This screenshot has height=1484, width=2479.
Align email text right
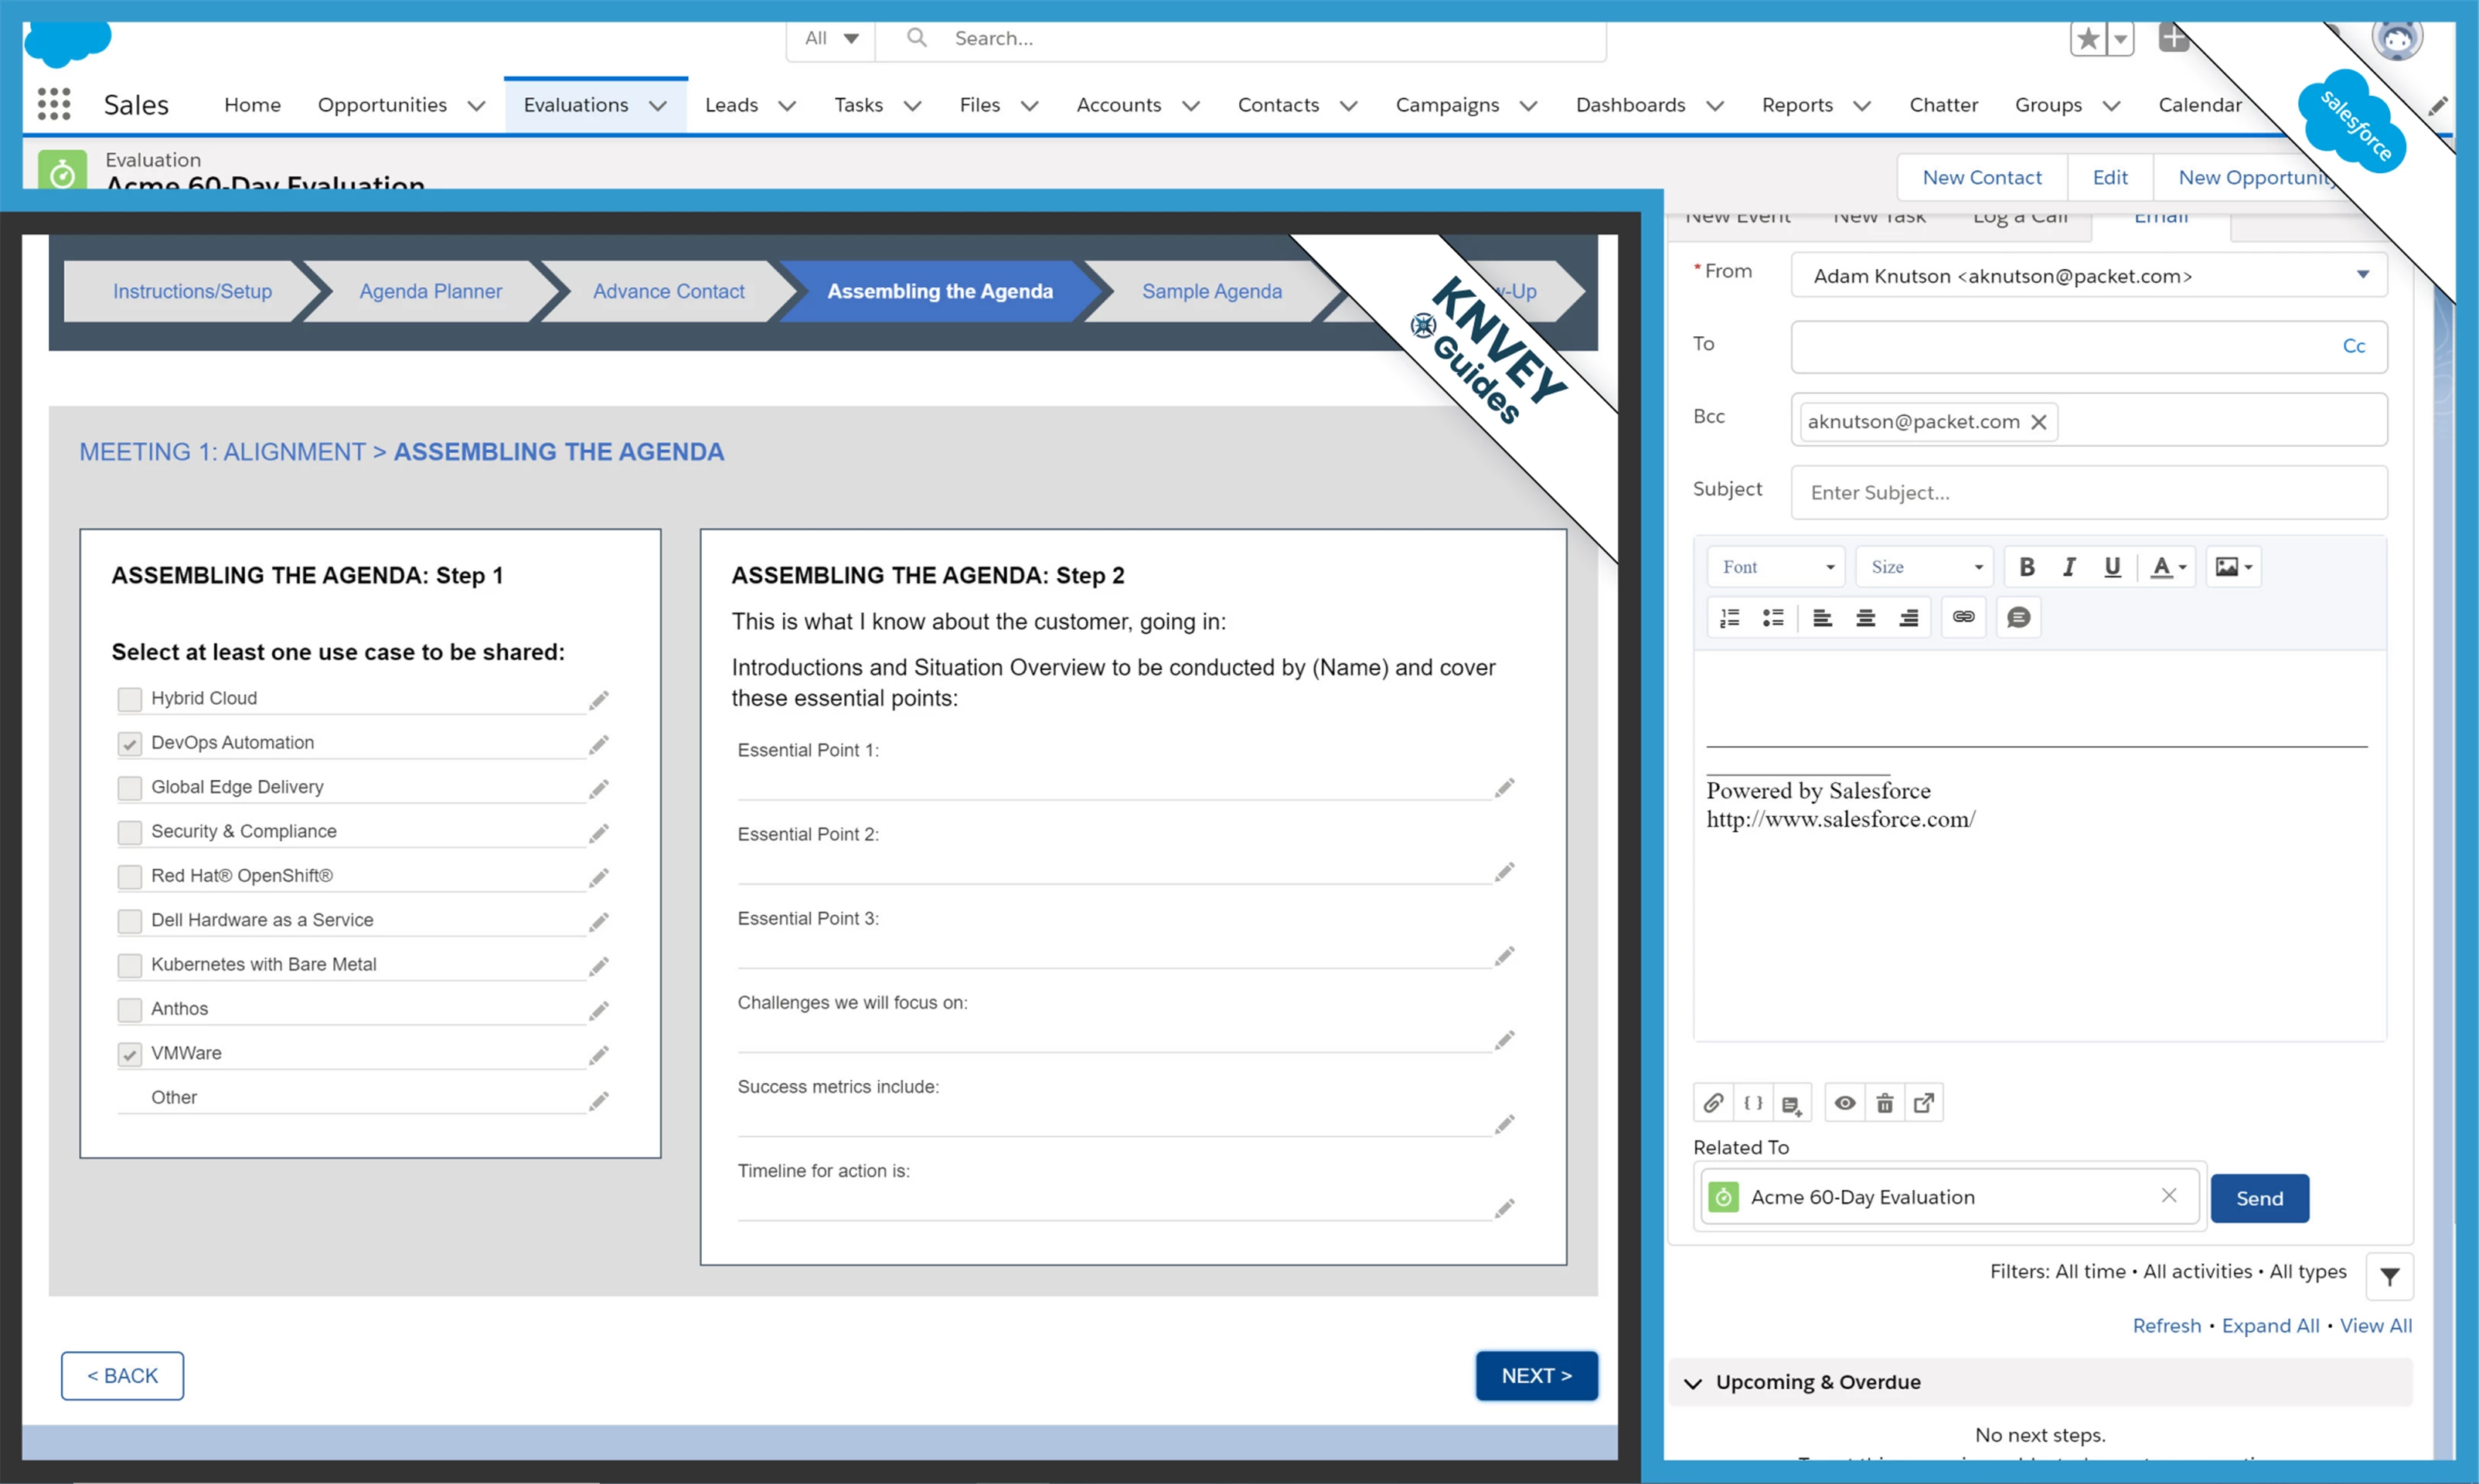[x=1908, y=618]
